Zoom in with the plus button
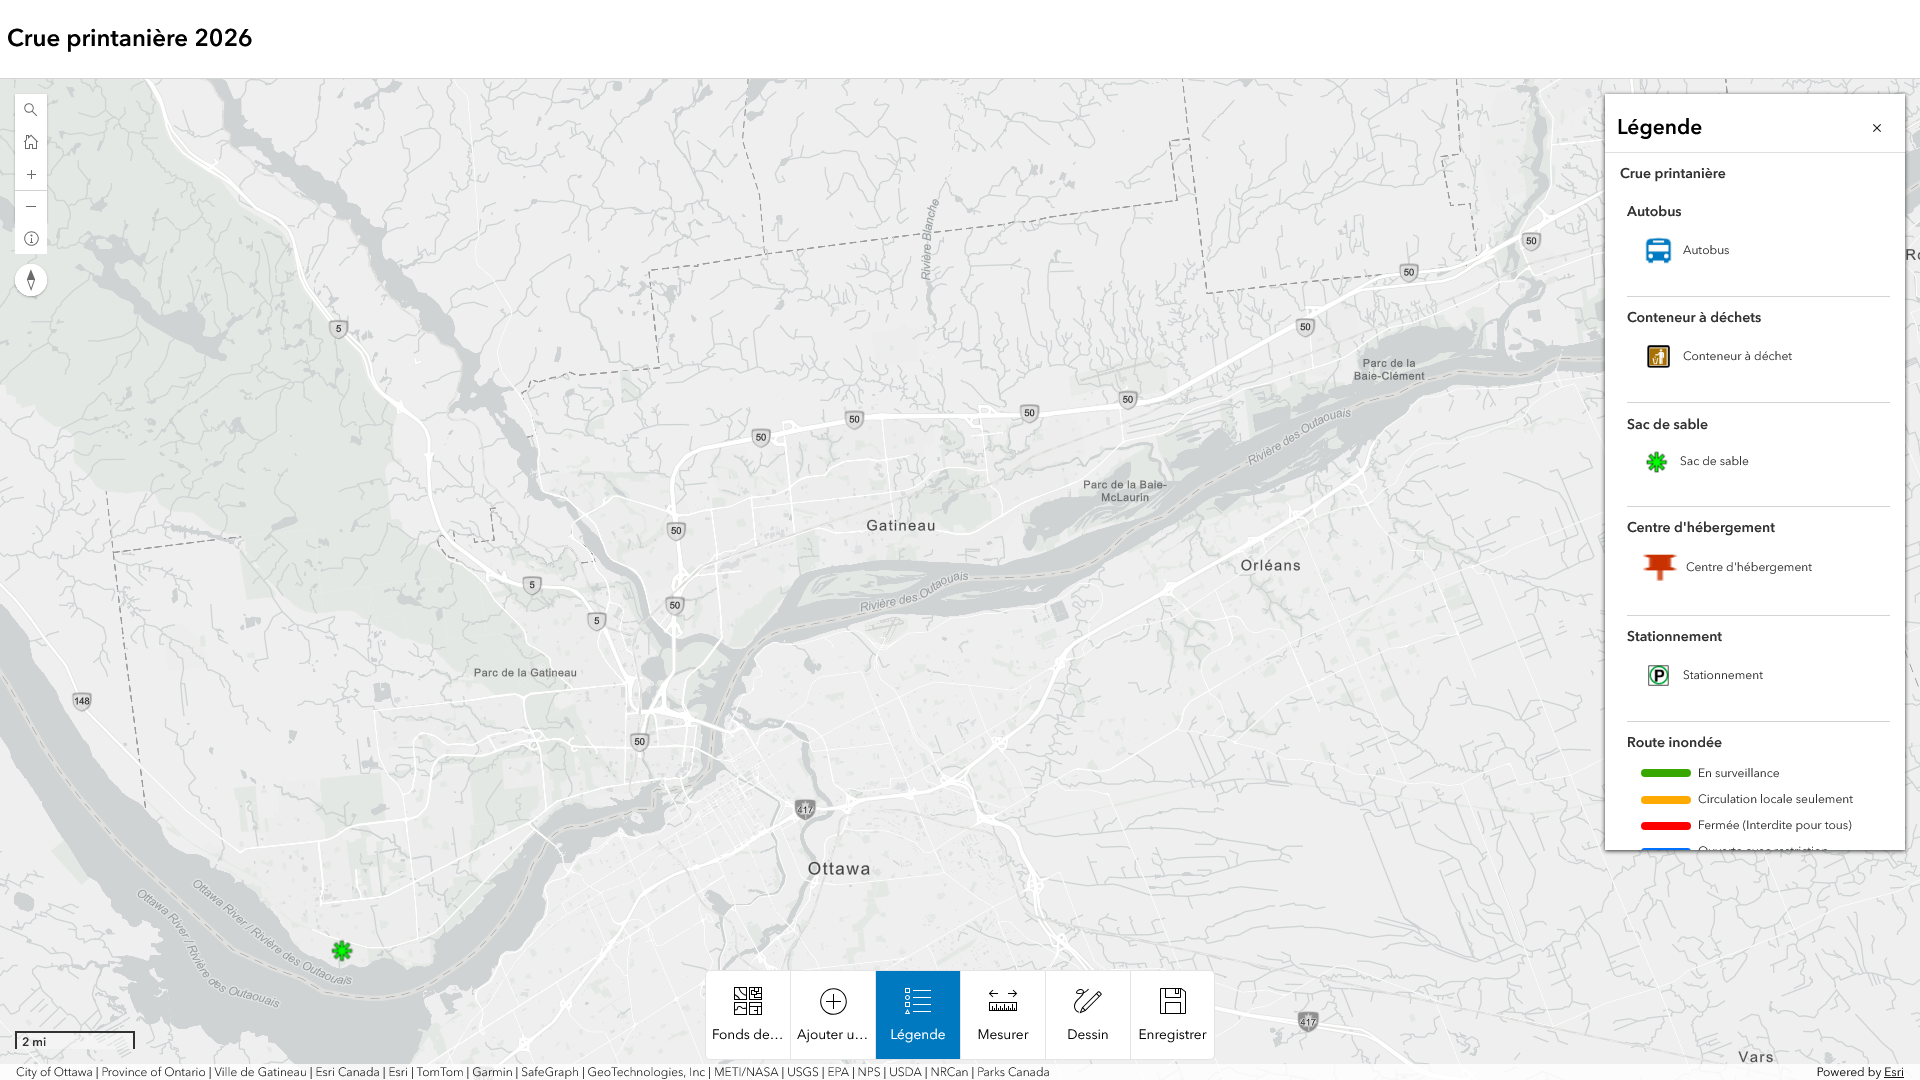The image size is (1920, 1080). coord(31,174)
